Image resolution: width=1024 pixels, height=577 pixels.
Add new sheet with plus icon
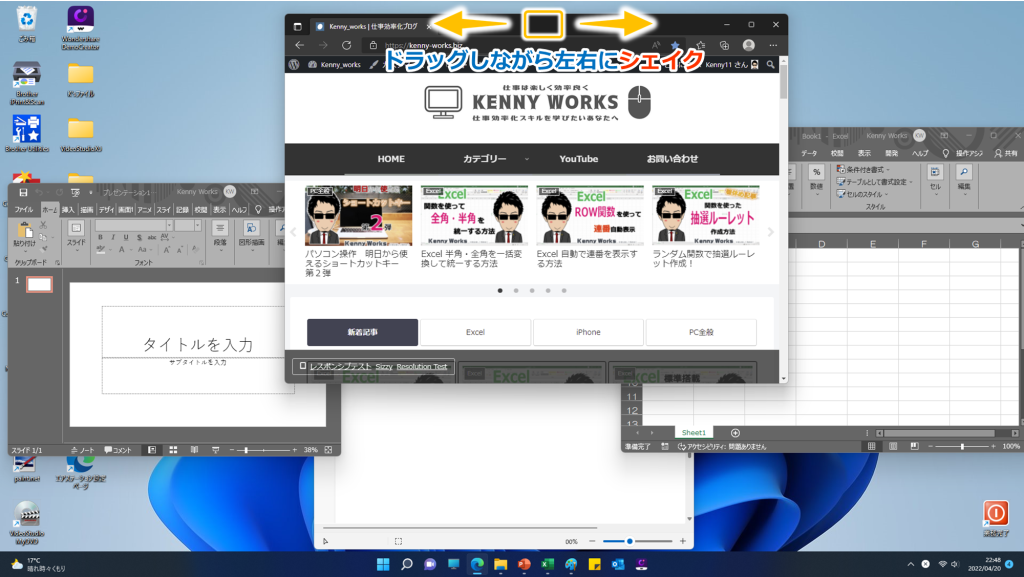[735, 432]
